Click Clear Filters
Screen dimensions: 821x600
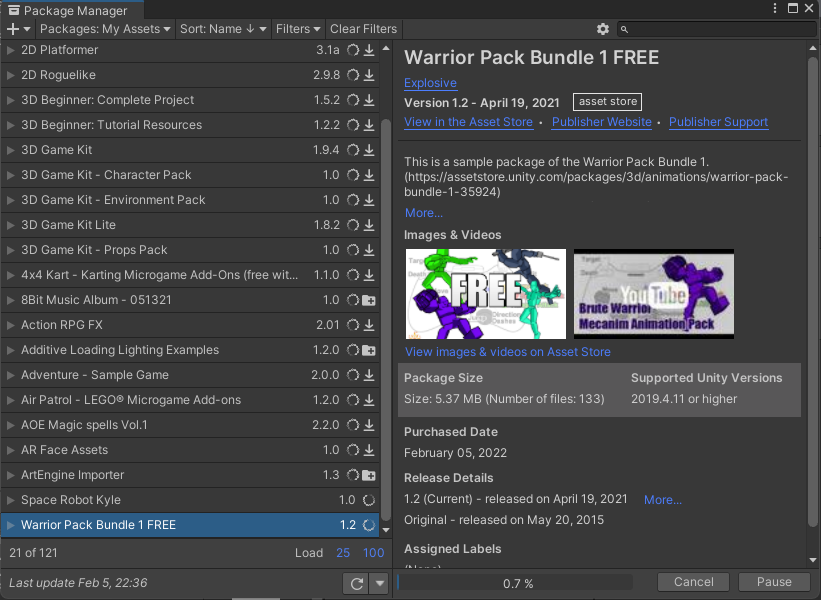click(x=363, y=29)
